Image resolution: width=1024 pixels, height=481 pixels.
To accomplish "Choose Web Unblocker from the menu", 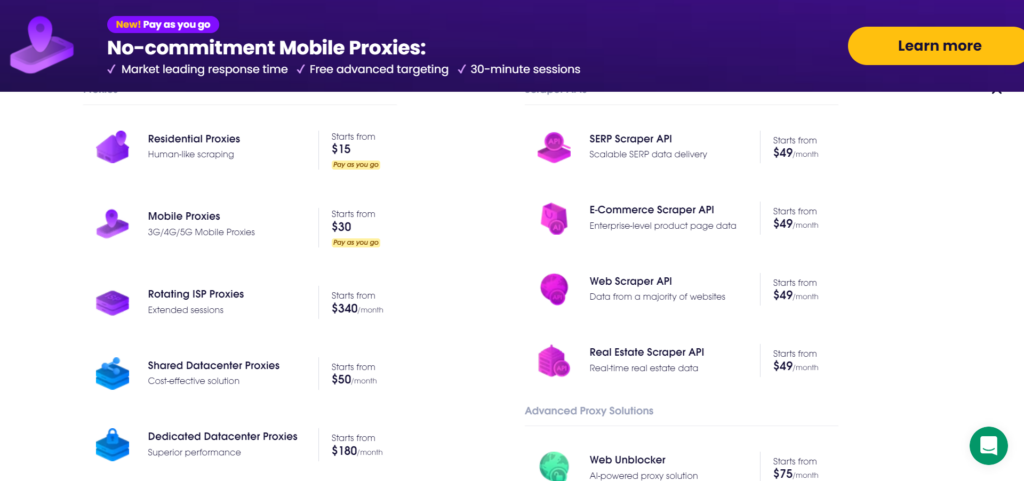I will [x=627, y=460].
